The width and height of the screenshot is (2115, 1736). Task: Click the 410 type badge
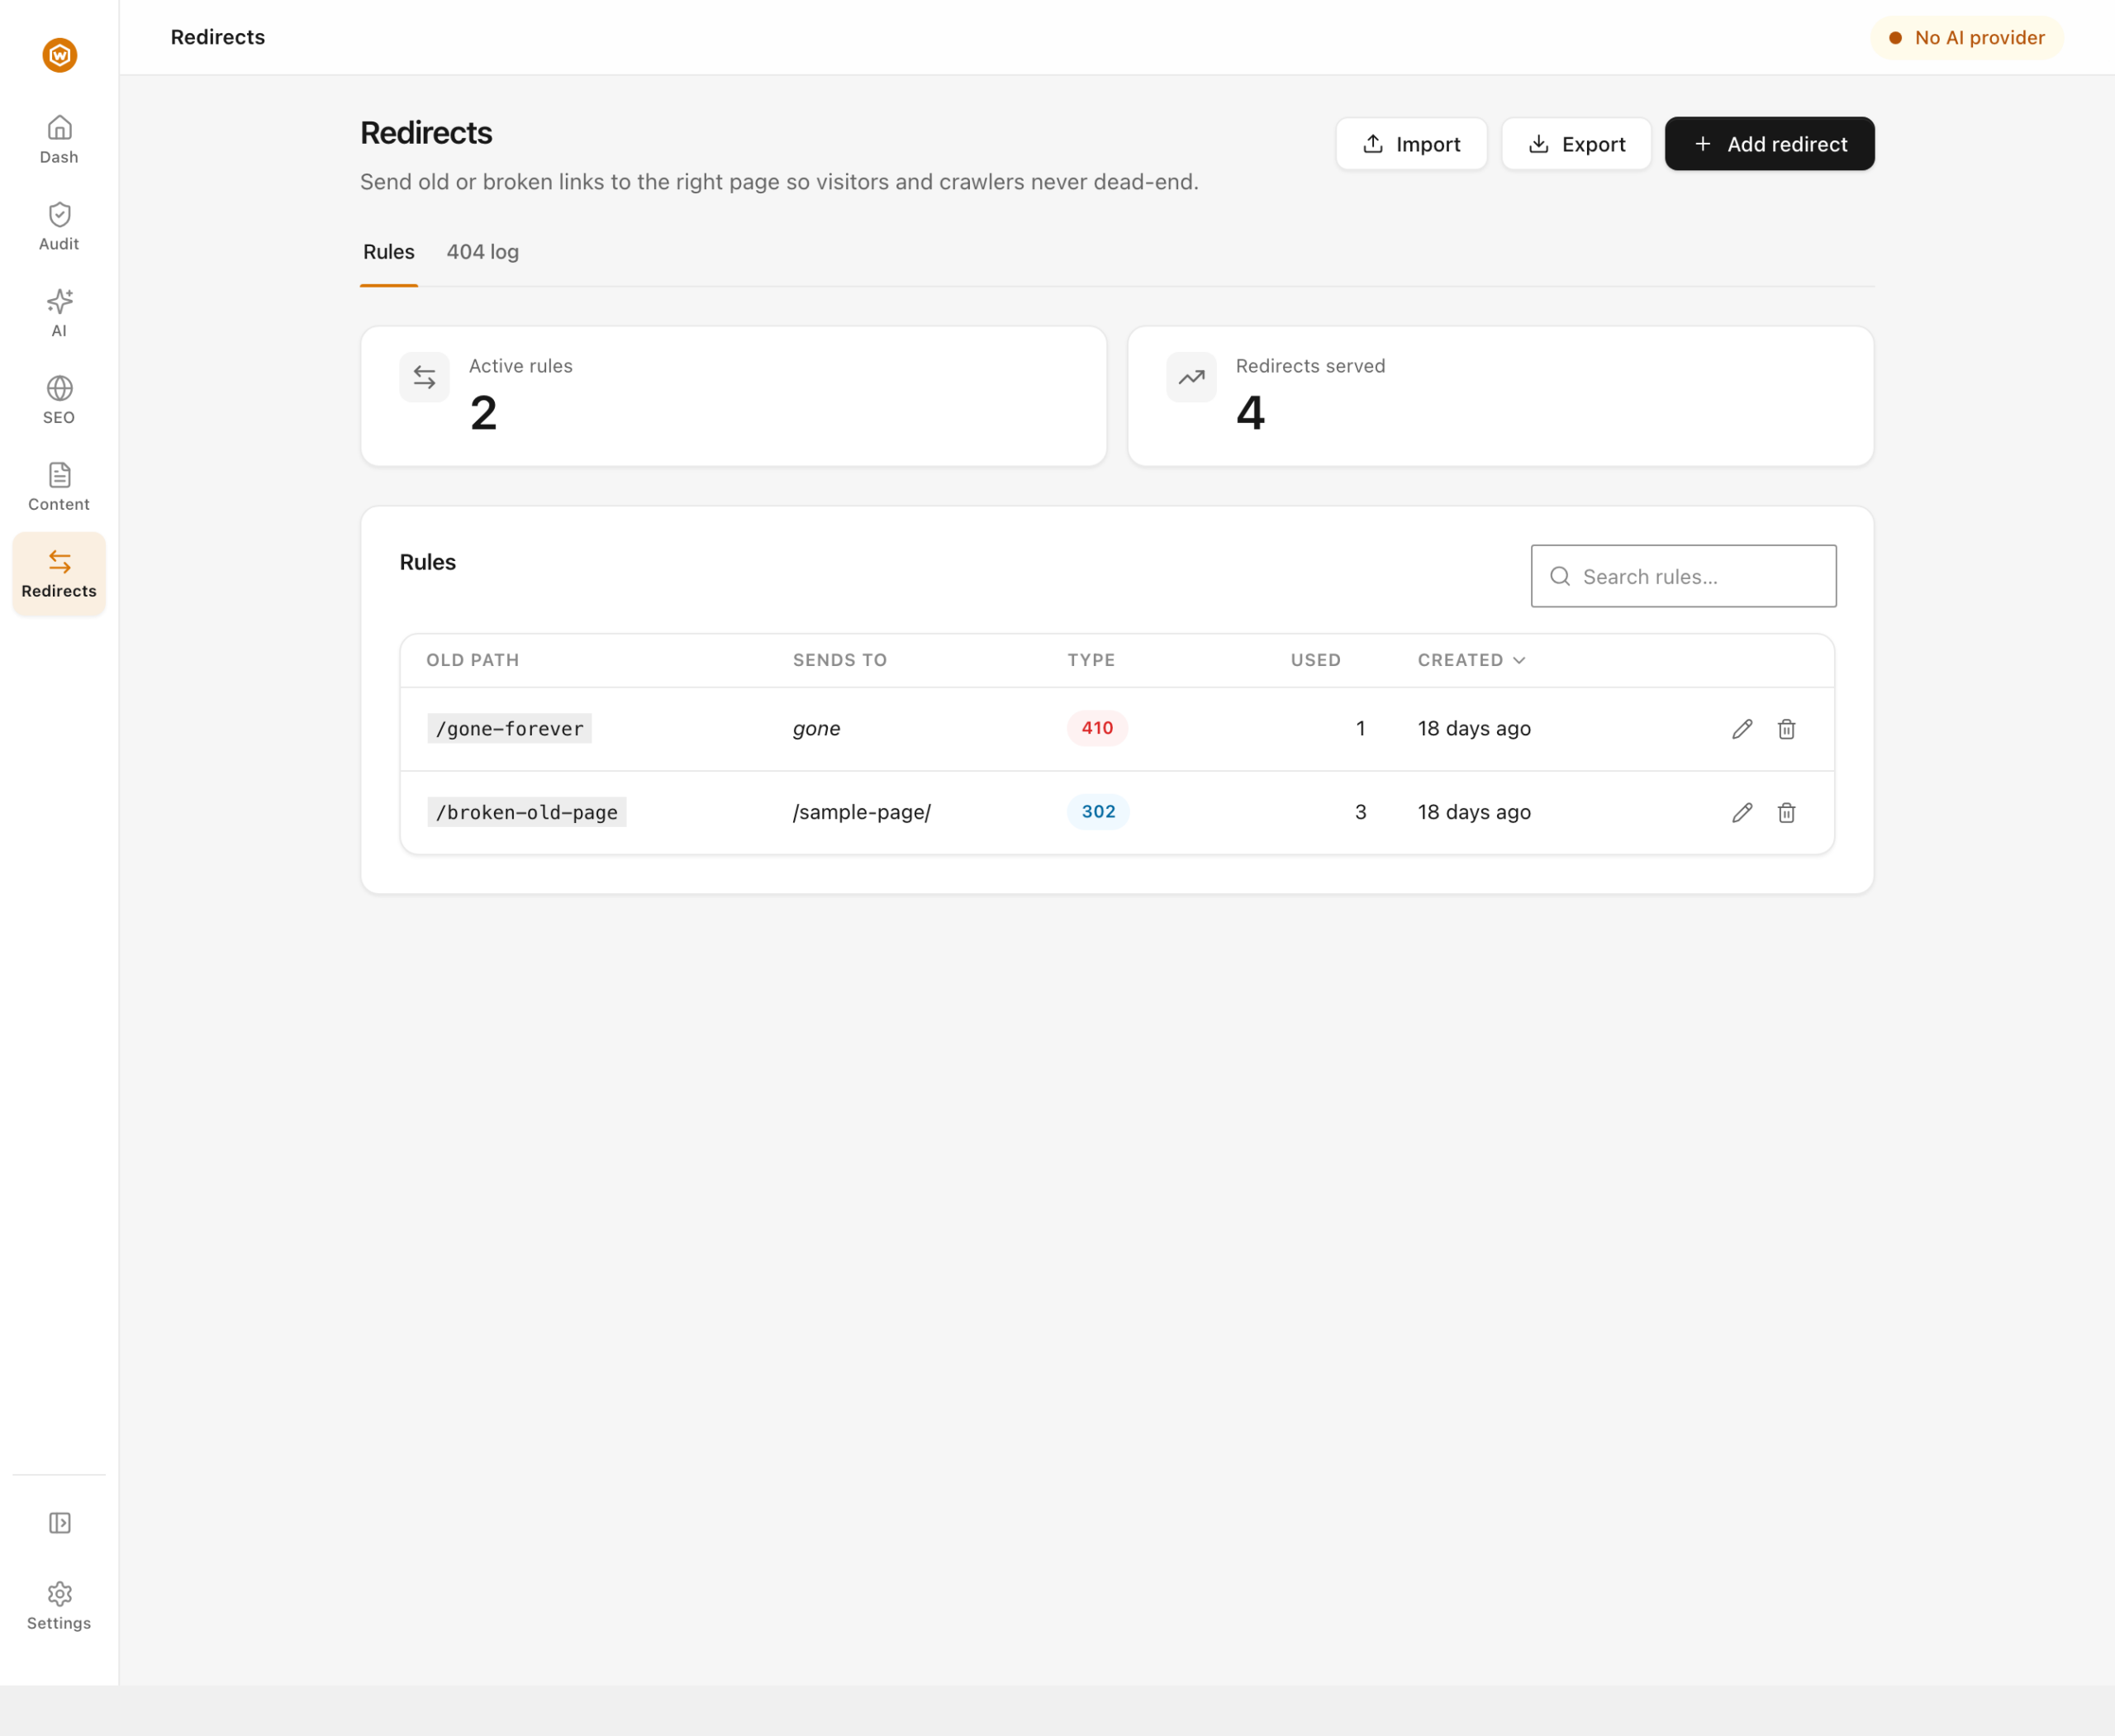pyautogui.click(x=1097, y=728)
